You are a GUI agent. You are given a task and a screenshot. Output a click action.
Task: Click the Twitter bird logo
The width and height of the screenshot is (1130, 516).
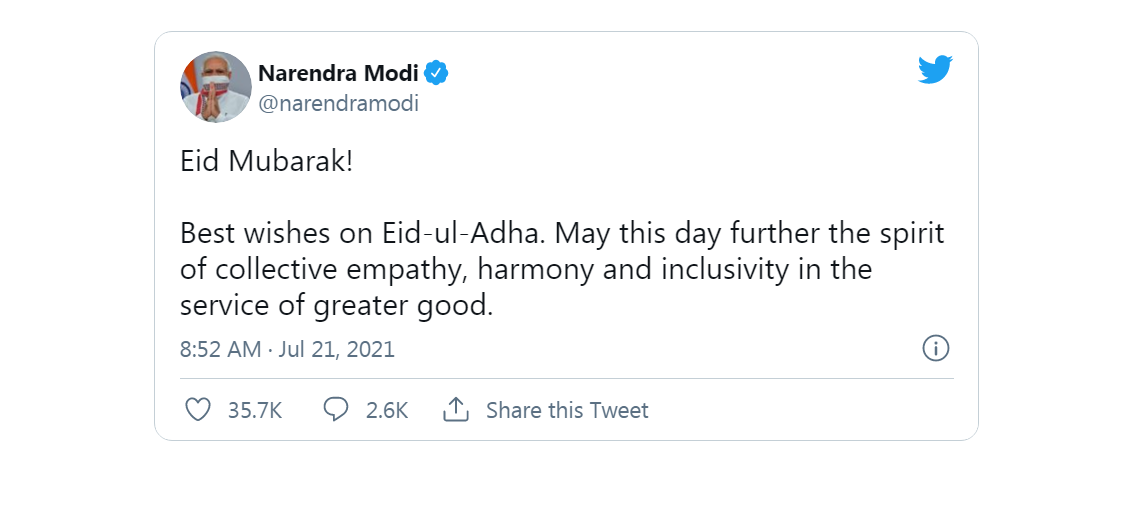[x=935, y=70]
